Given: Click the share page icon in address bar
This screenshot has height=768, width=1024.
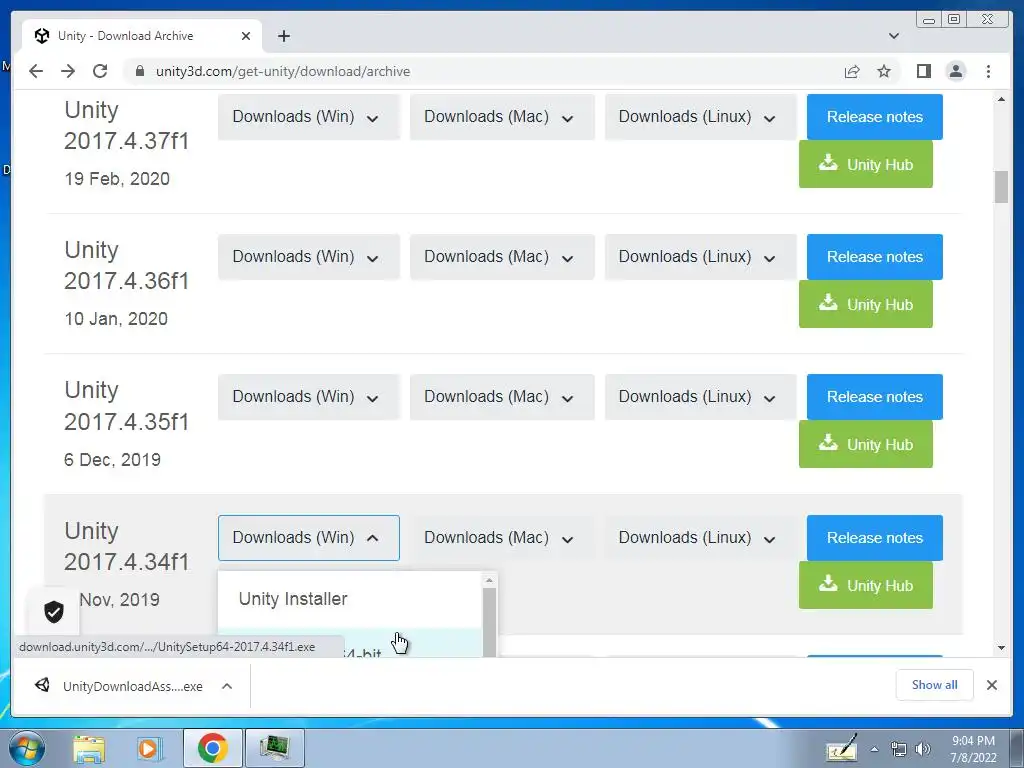Looking at the screenshot, I should 852,71.
